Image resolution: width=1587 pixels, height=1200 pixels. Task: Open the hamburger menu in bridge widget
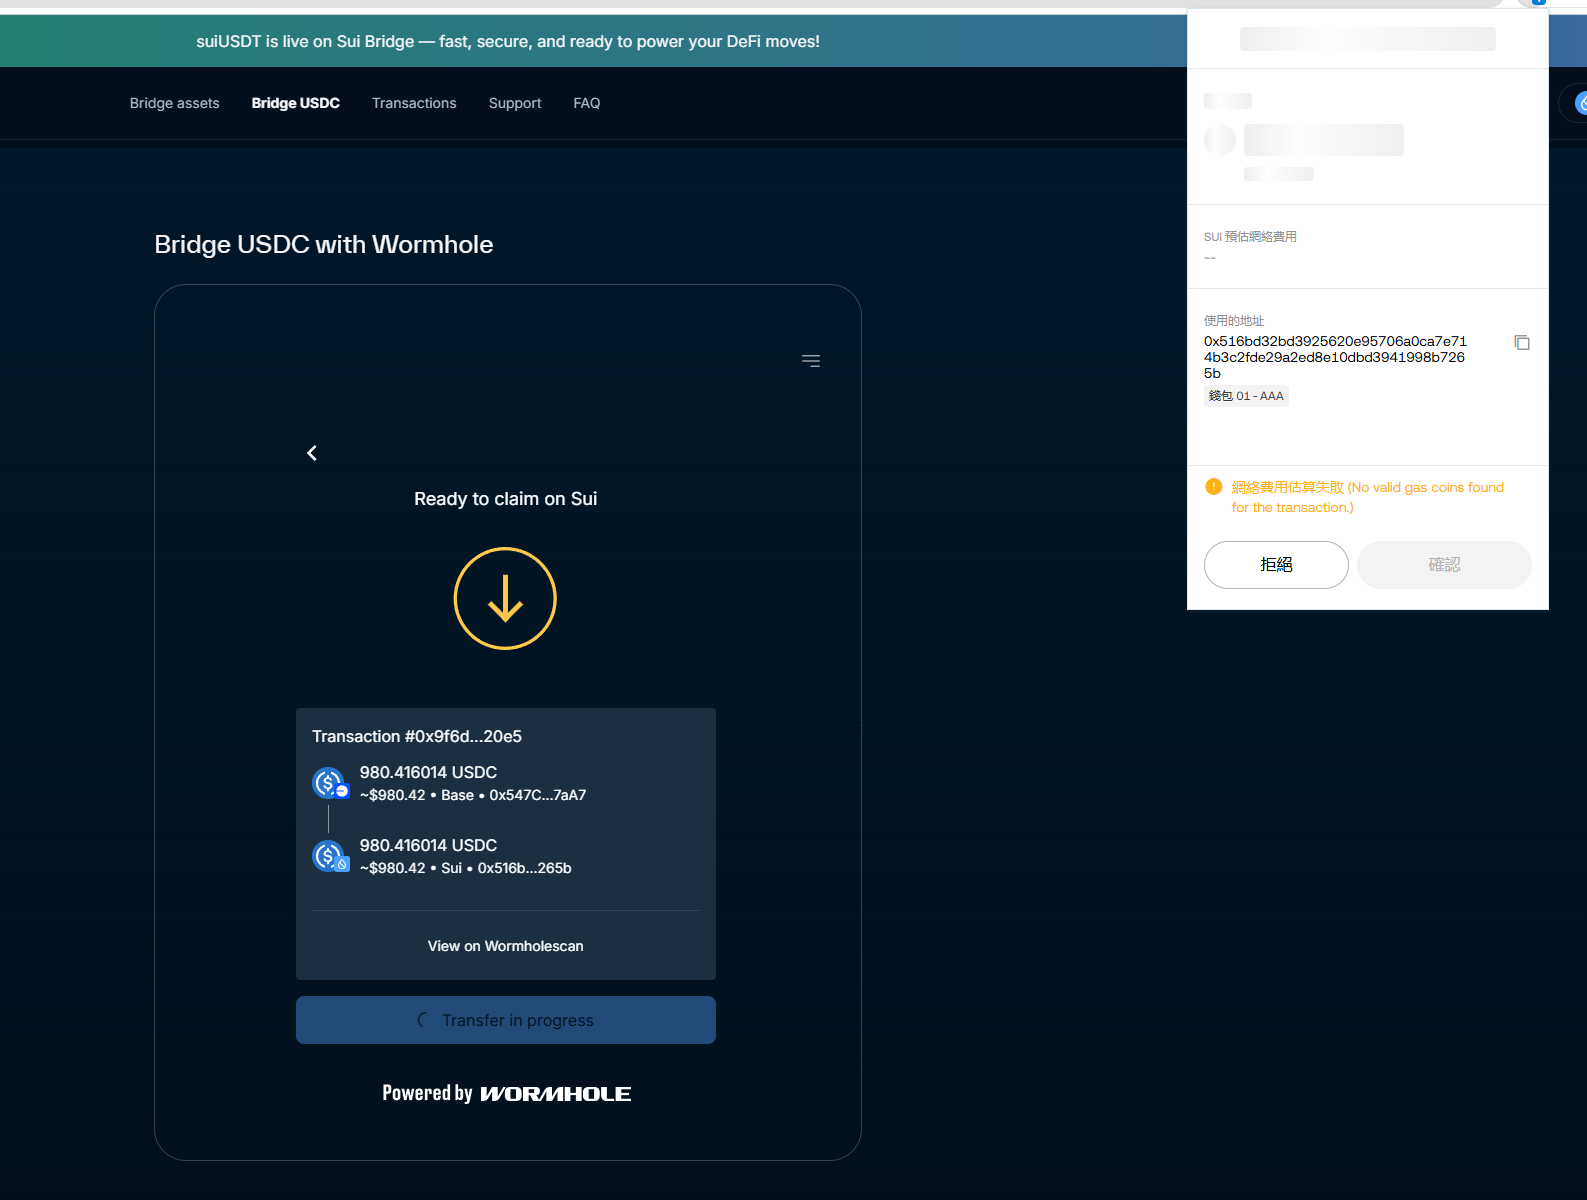tap(811, 361)
